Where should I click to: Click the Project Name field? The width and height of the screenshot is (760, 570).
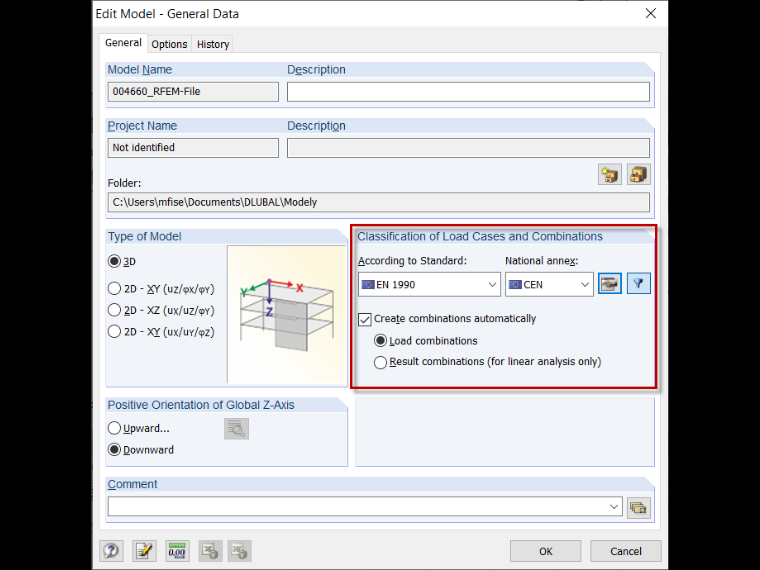tap(193, 148)
